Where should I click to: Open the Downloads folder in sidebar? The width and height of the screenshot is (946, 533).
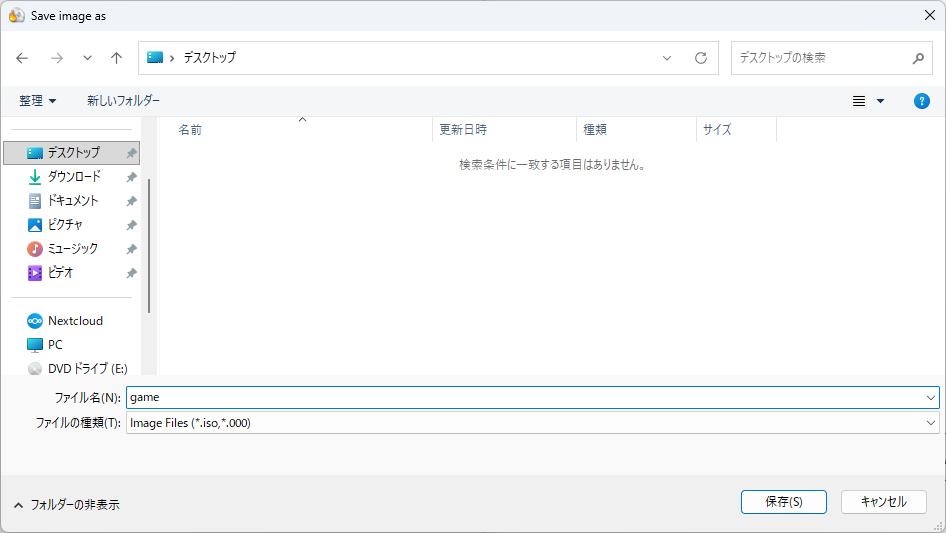click(74, 176)
